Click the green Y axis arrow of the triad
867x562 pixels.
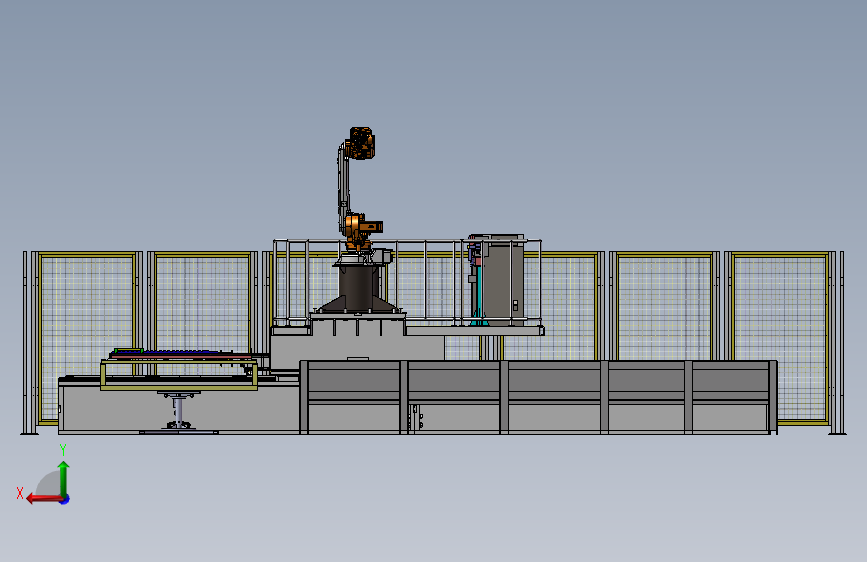tap(64, 478)
